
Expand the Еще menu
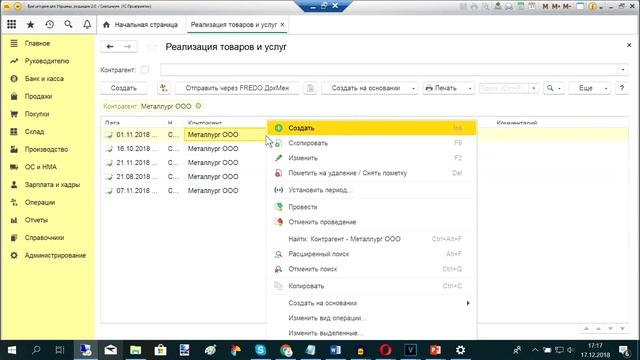point(589,88)
